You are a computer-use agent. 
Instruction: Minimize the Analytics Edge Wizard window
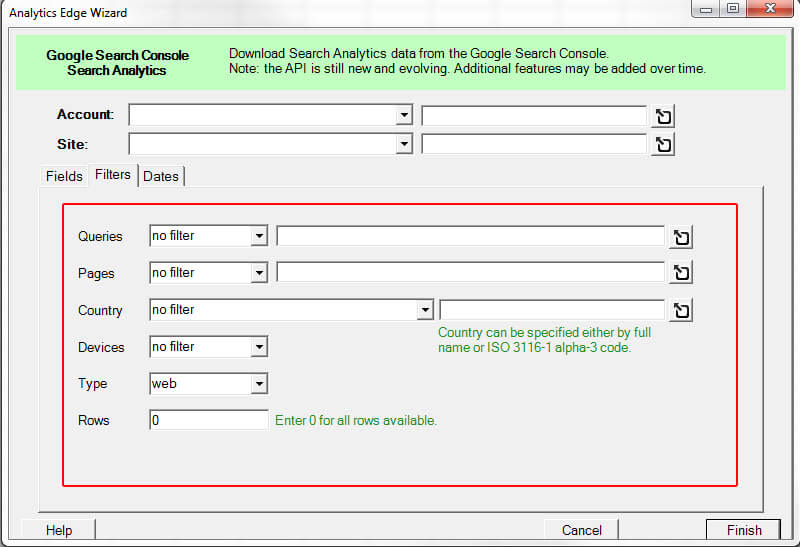(706, 9)
